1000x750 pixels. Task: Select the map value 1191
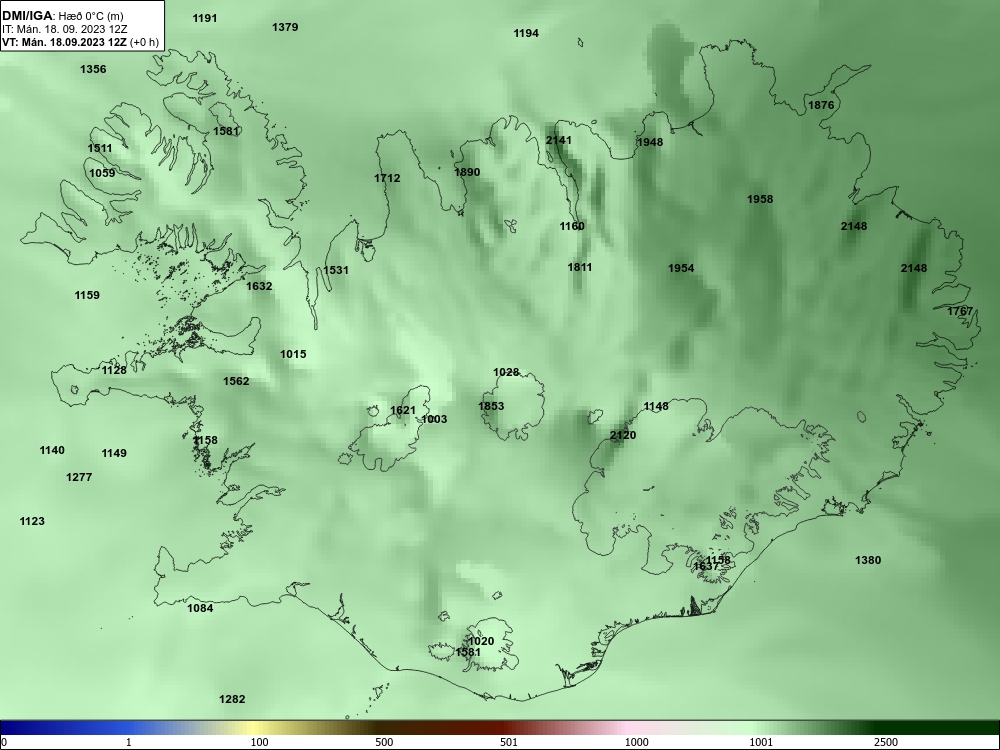click(x=205, y=18)
